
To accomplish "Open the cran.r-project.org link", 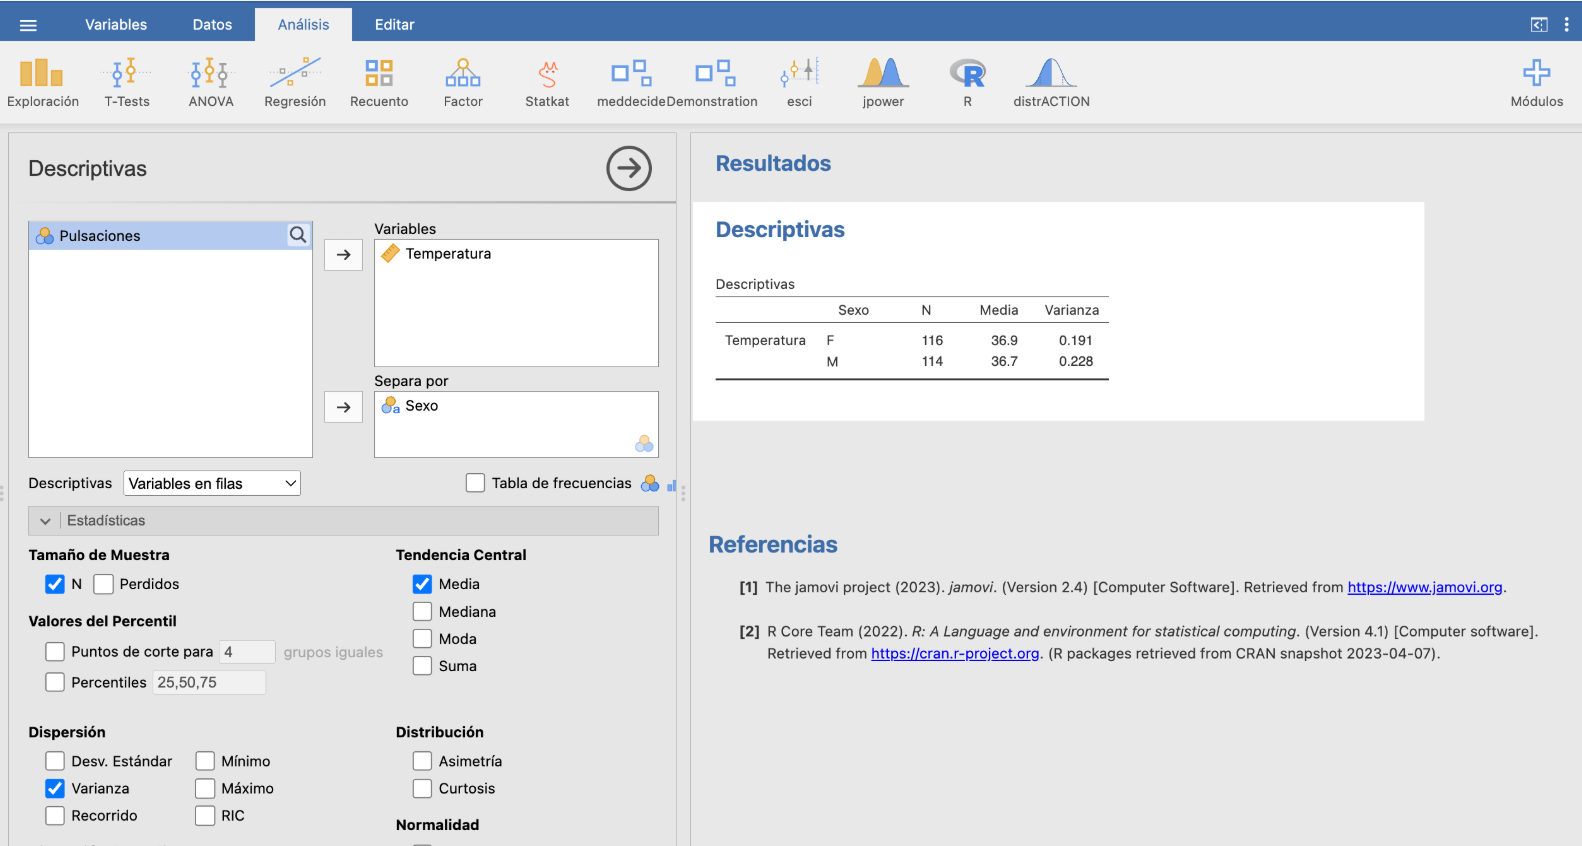I will tap(955, 654).
